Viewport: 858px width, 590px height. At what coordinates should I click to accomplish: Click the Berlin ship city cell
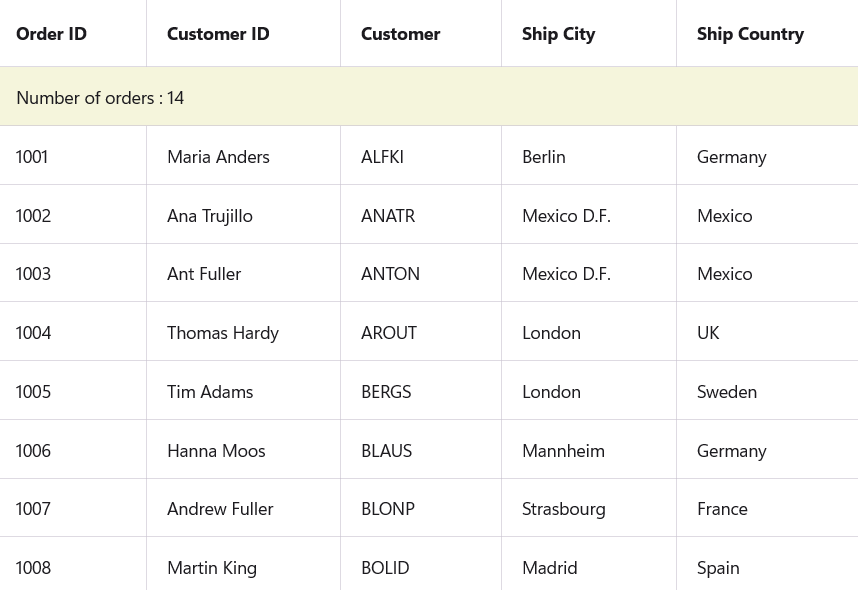[x=544, y=157]
